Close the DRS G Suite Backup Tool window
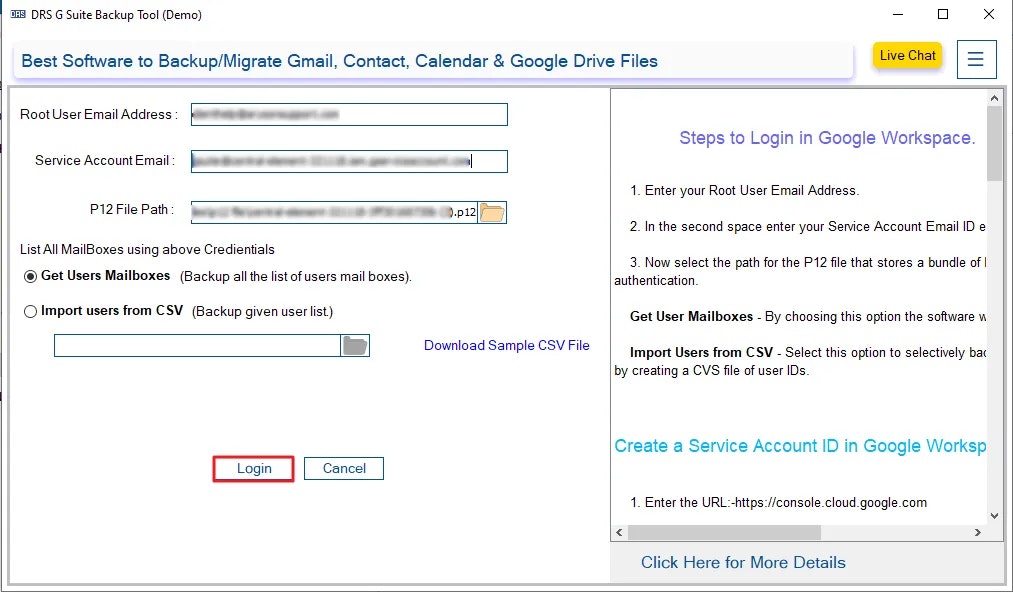 pos(988,14)
